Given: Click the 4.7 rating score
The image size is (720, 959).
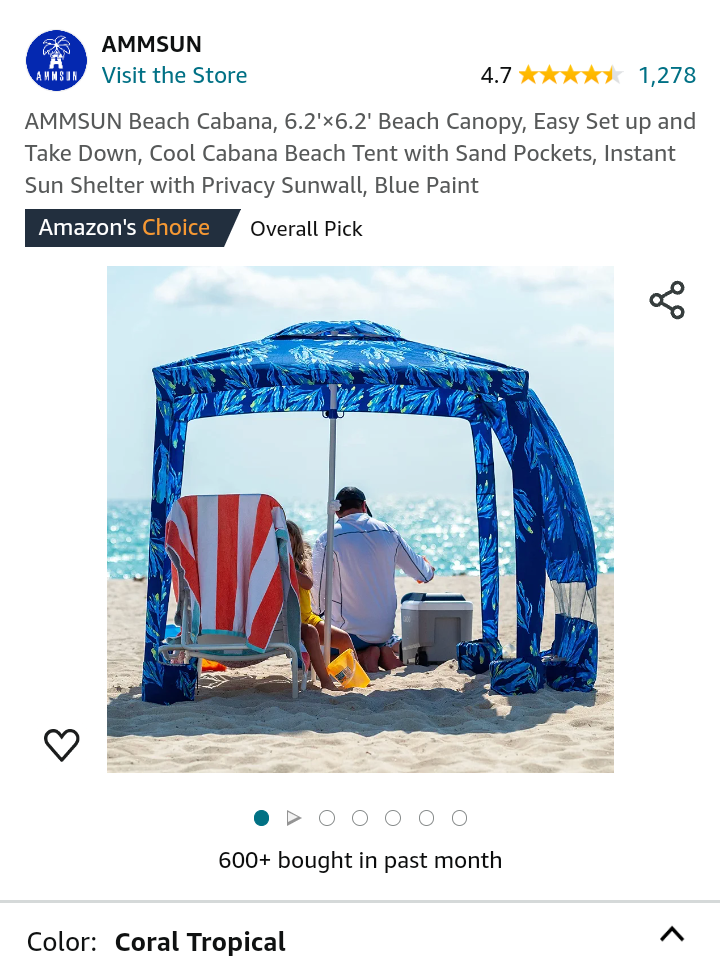Looking at the screenshot, I should click(x=496, y=75).
